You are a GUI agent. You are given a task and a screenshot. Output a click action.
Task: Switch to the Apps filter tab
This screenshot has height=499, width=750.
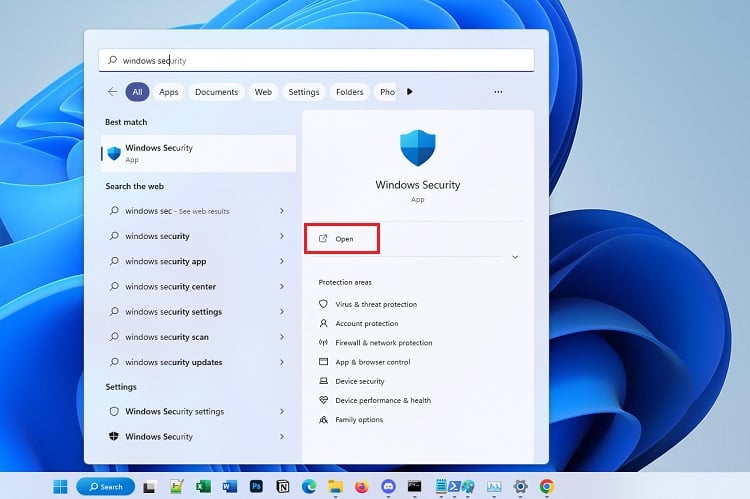(x=168, y=92)
